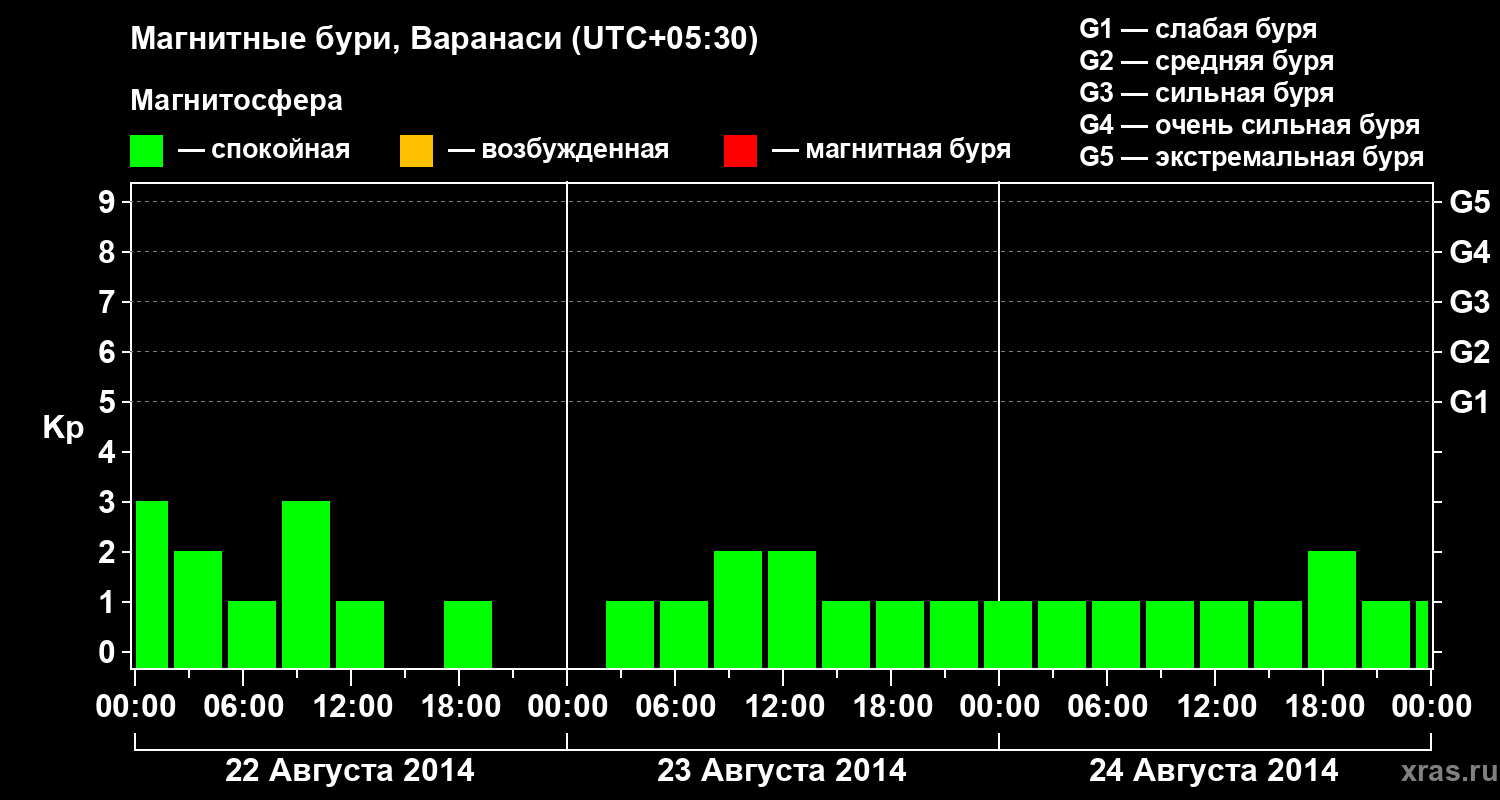Click the '00:00' label starting 24 August
The height and width of the screenshot is (800, 1500).
coord(999,707)
